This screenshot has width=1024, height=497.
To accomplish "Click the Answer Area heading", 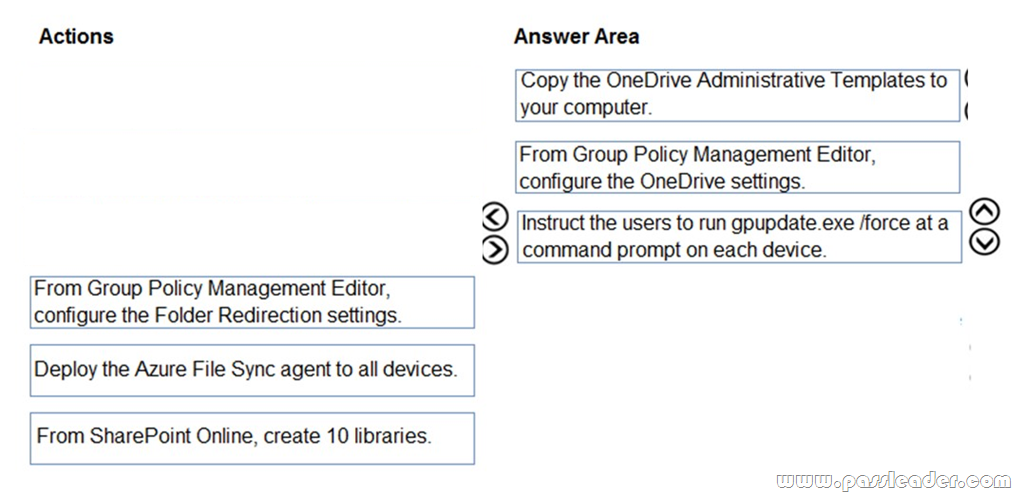I will click(x=577, y=37).
